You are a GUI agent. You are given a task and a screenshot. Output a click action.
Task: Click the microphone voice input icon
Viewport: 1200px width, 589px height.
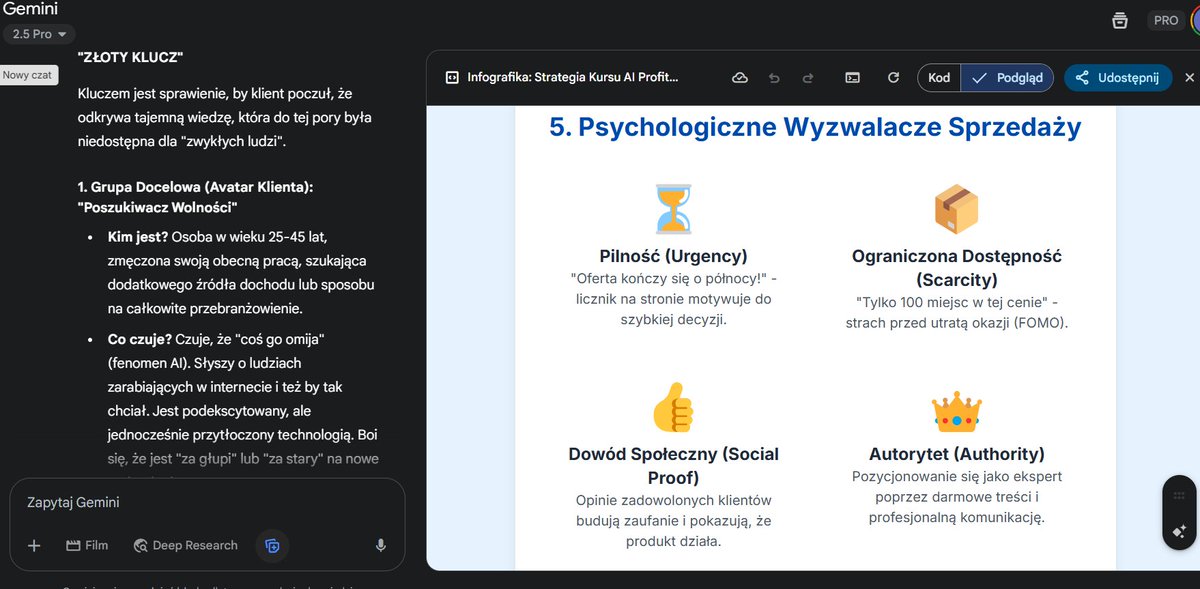(x=381, y=545)
